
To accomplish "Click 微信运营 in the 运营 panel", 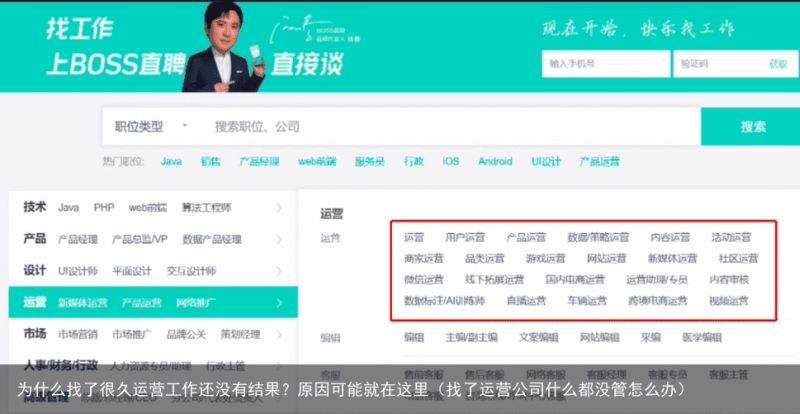I will pos(423,279).
